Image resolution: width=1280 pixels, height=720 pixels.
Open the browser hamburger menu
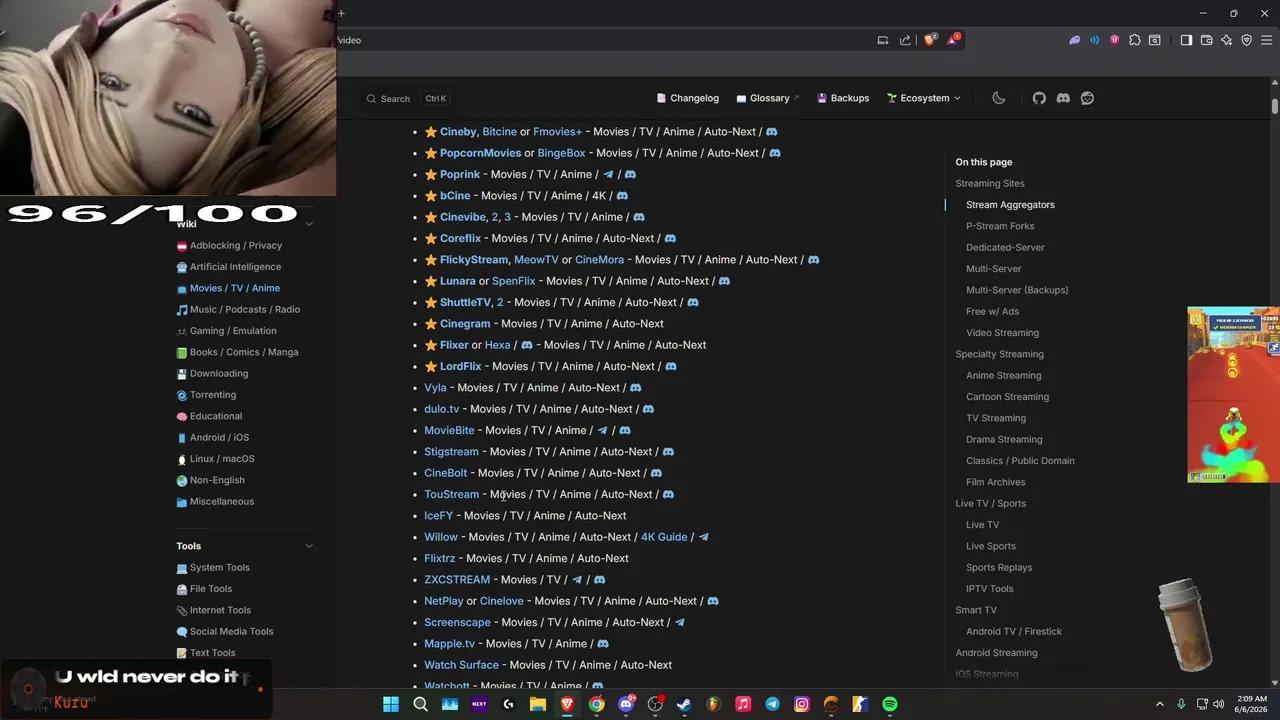tap(1266, 40)
